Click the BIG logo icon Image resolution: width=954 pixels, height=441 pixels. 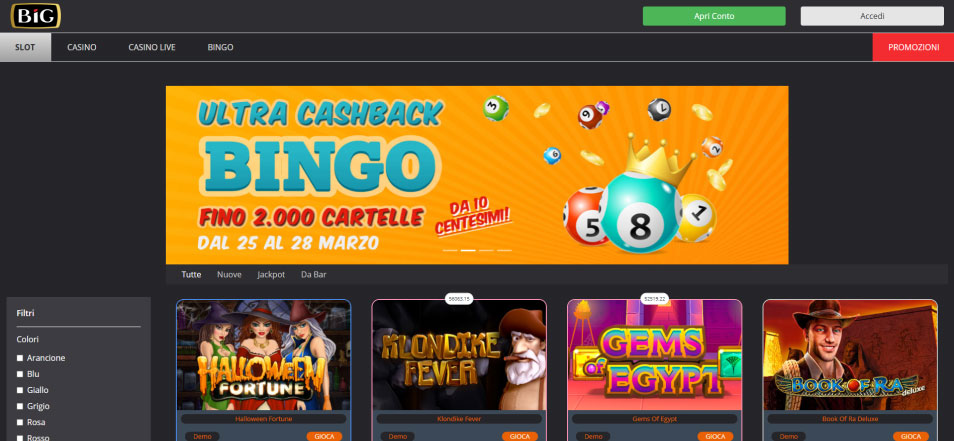[x=36, y=16]
